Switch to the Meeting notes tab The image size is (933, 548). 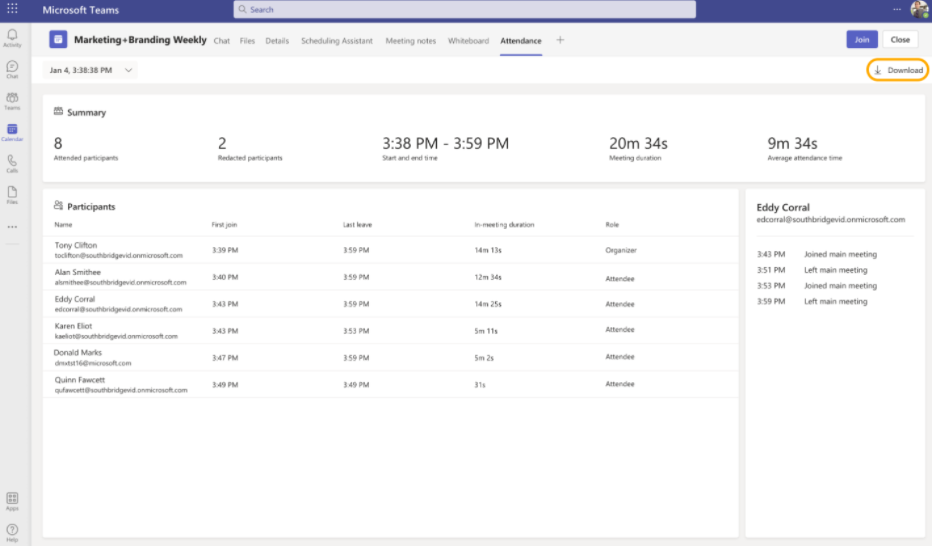(410, 41)
